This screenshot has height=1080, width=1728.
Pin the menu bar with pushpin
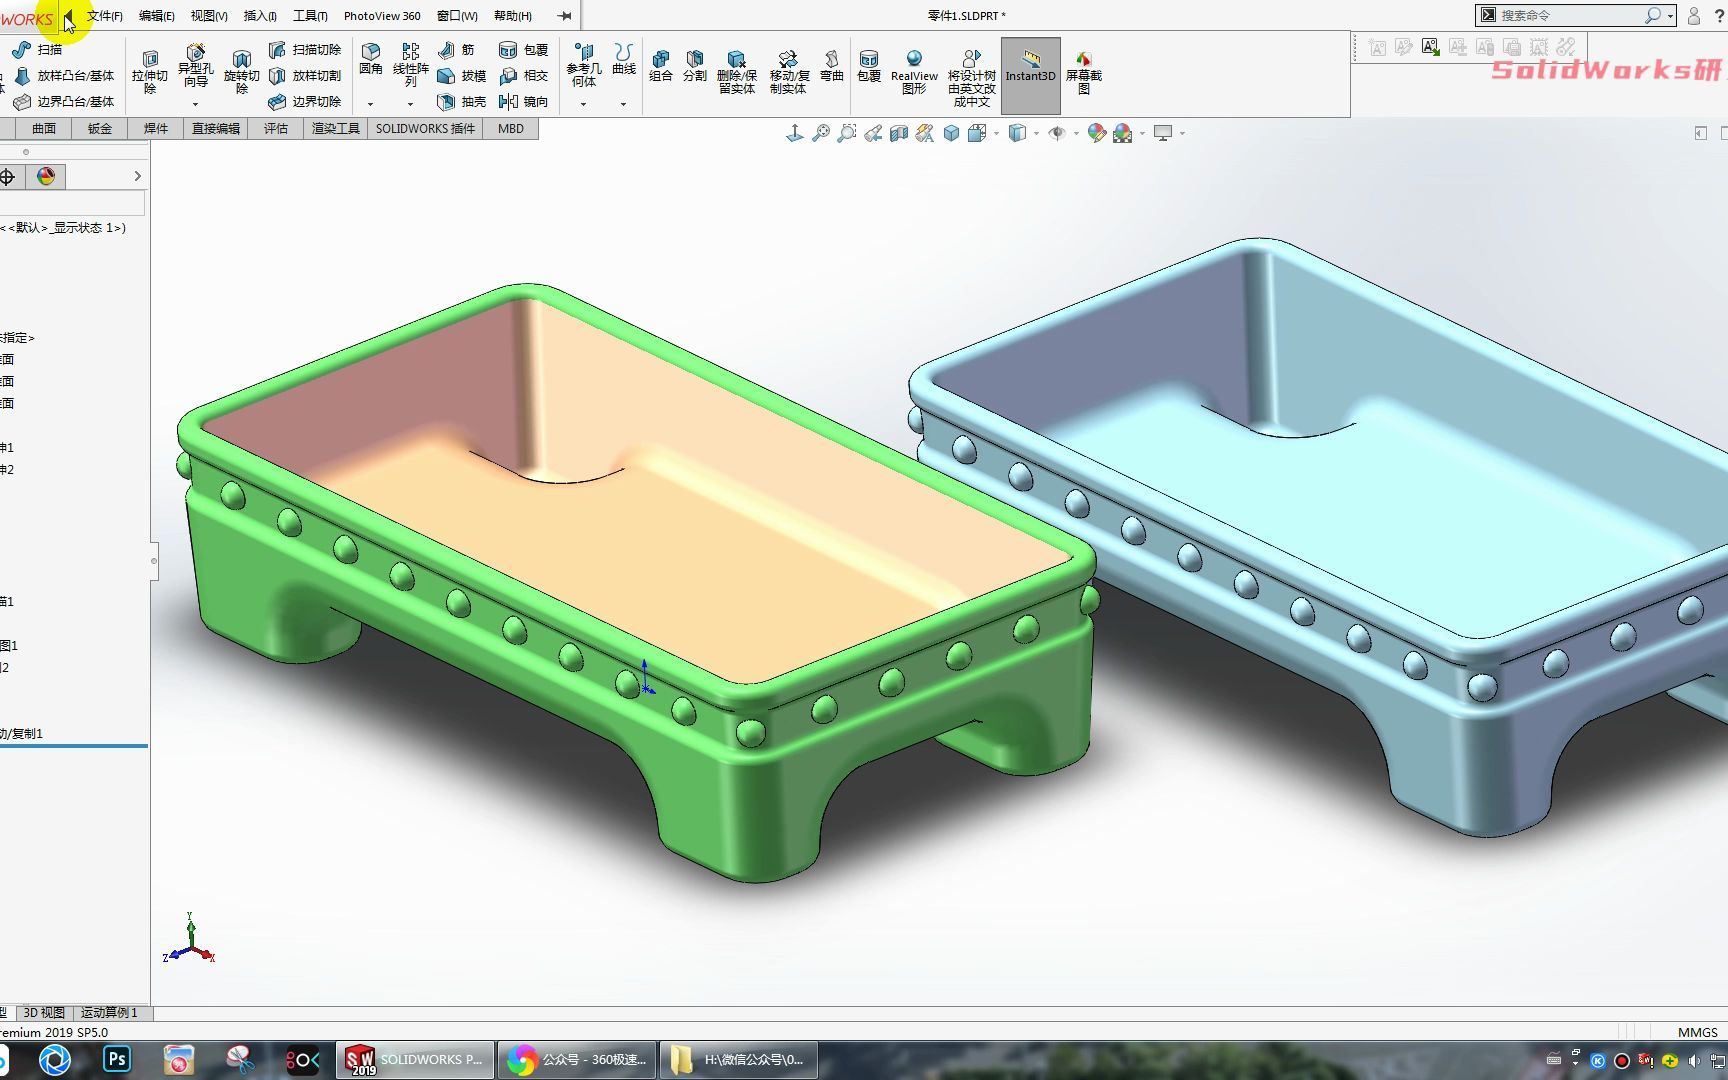coord(565,16)
